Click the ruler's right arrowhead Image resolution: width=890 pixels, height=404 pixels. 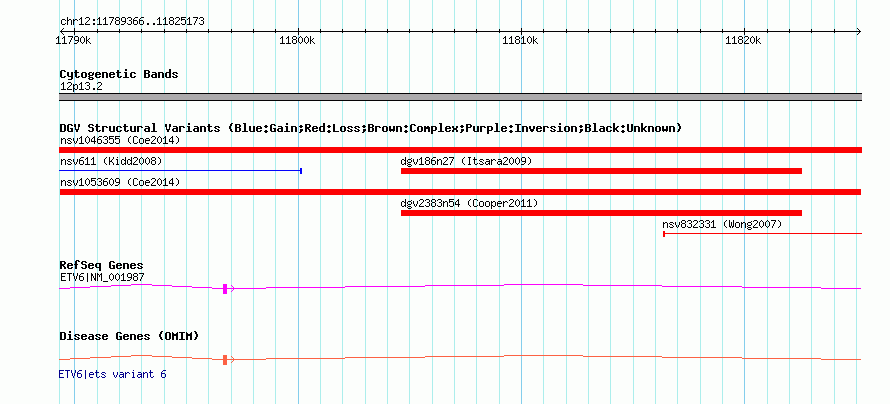pyautogui.click(x=858, y=31)
